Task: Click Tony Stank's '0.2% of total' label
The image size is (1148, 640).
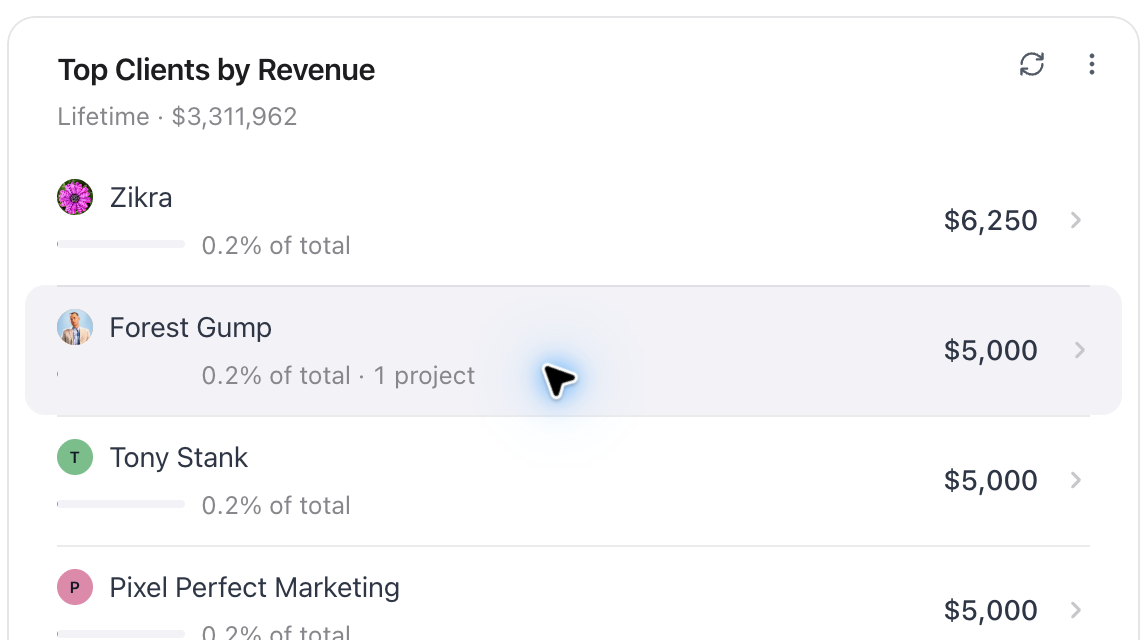Action: tap(276, 505)
